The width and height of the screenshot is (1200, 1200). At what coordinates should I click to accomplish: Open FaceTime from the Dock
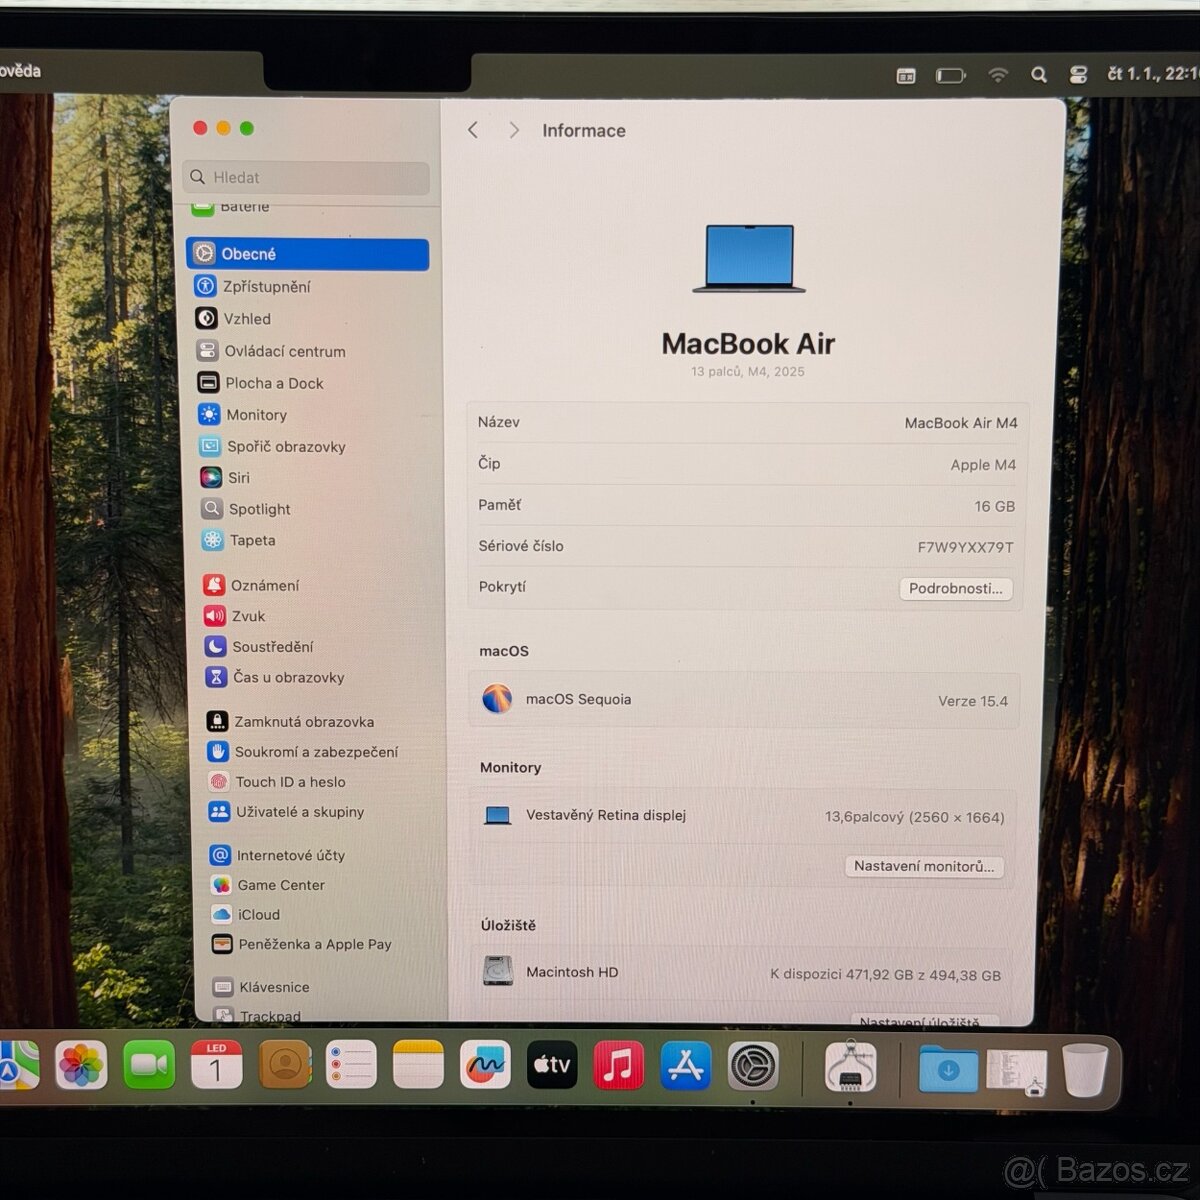click(x=149, y=1065)
